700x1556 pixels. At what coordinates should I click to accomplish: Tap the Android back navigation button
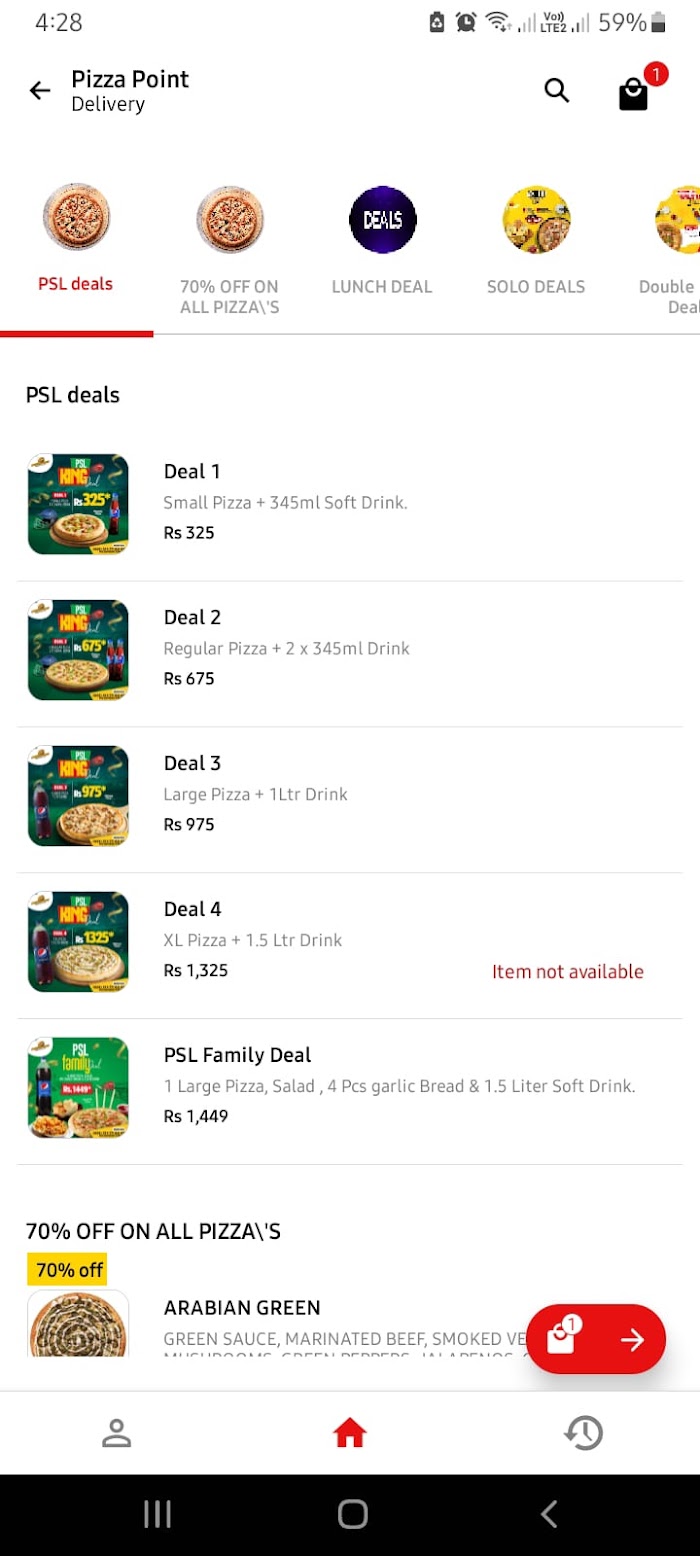click(x=548, y=1514)
